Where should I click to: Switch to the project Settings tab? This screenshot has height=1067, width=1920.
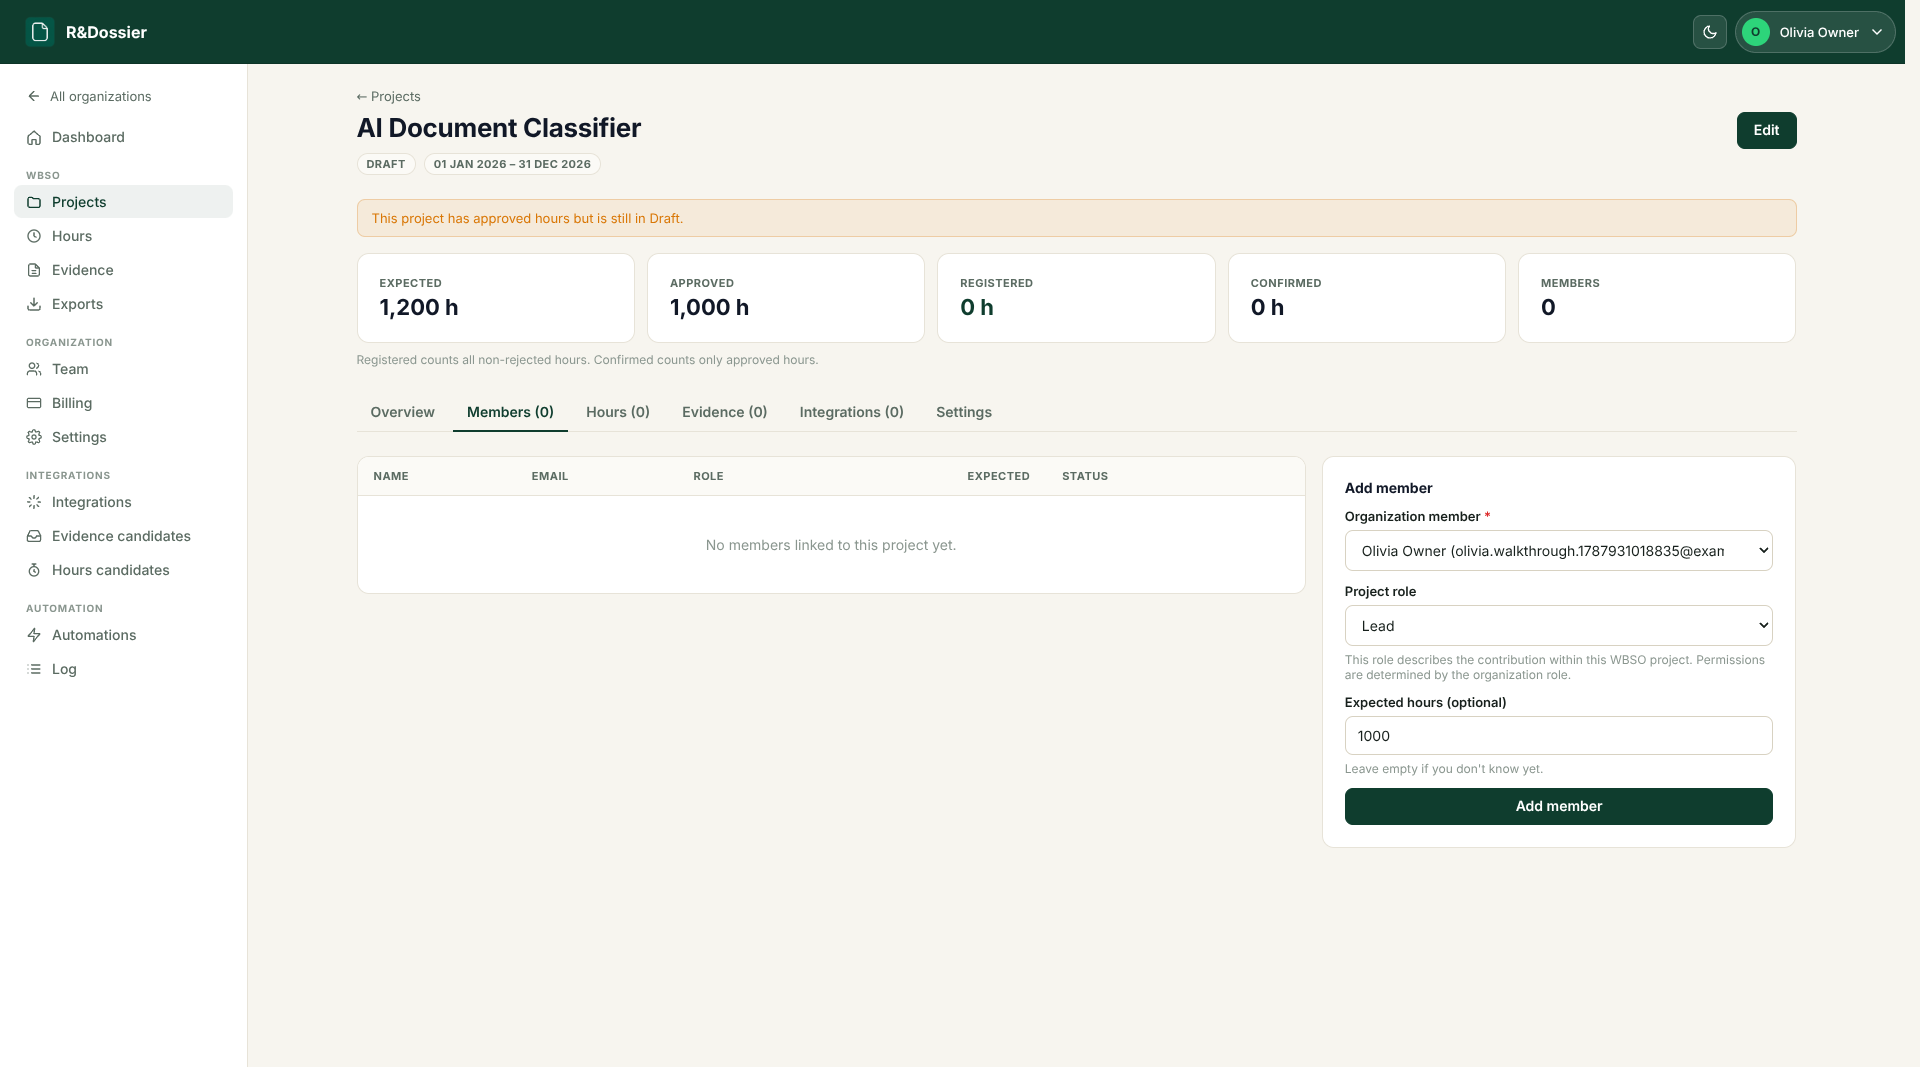(x=964, y=412)
